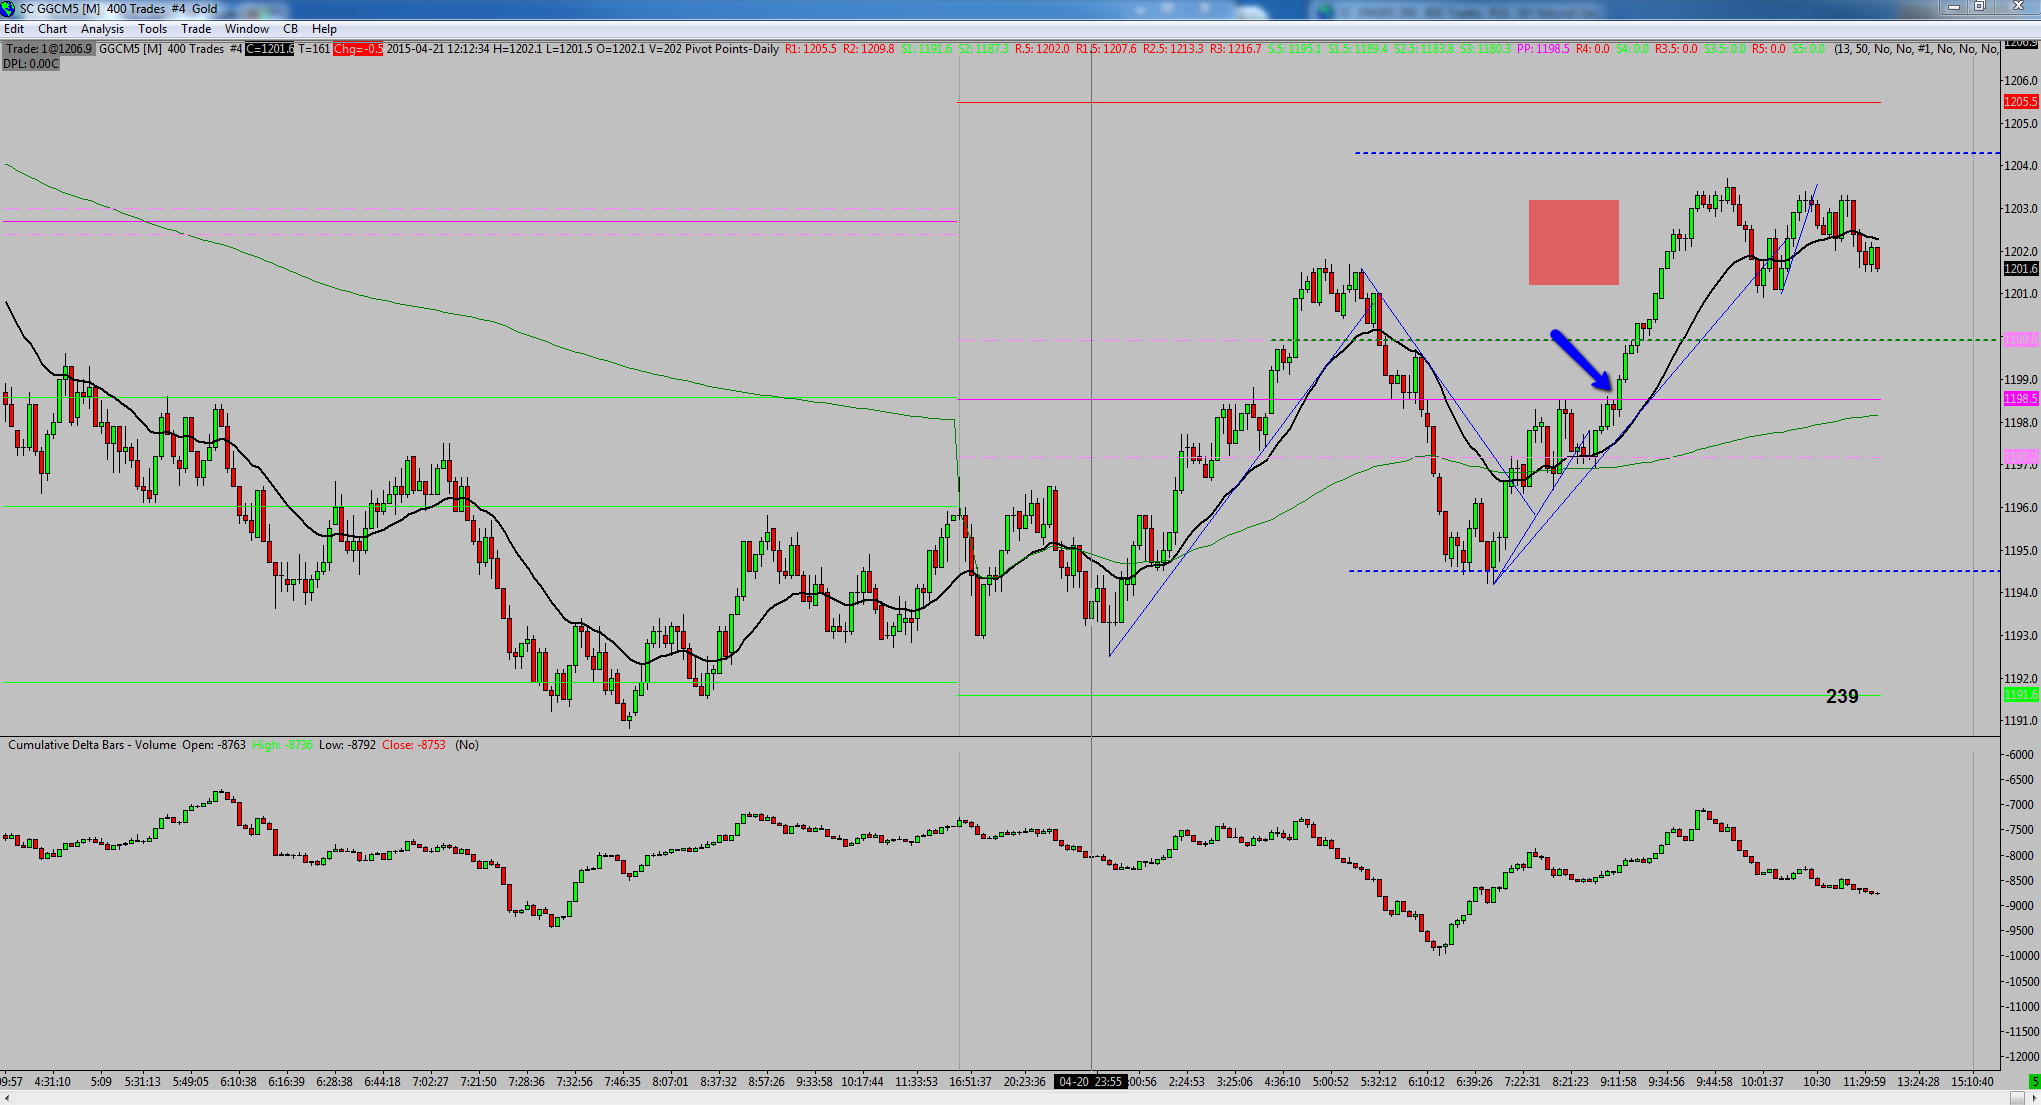
Task: Click the 16:51:37 time axis label
Action: point(970,1082)
